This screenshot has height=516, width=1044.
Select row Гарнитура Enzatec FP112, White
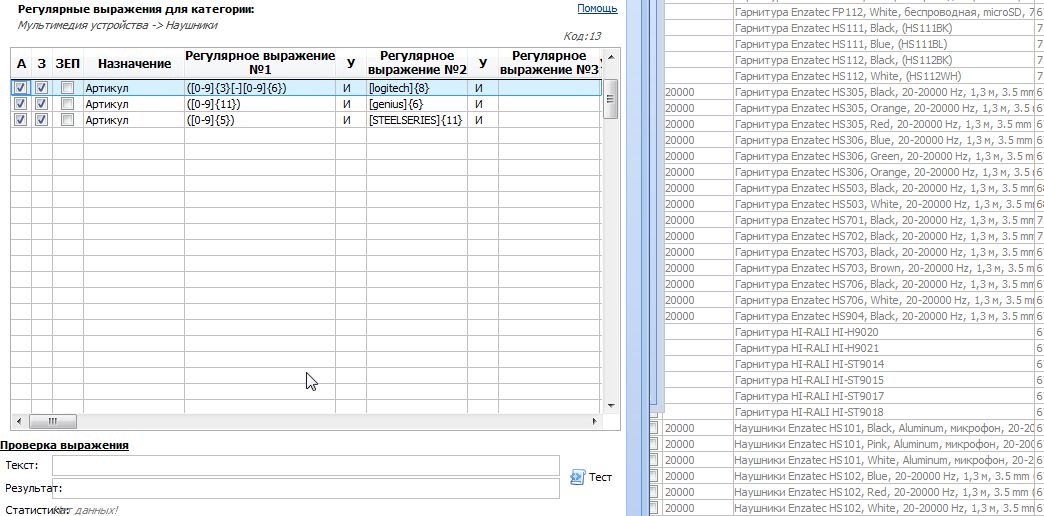(x=884, y=12)
